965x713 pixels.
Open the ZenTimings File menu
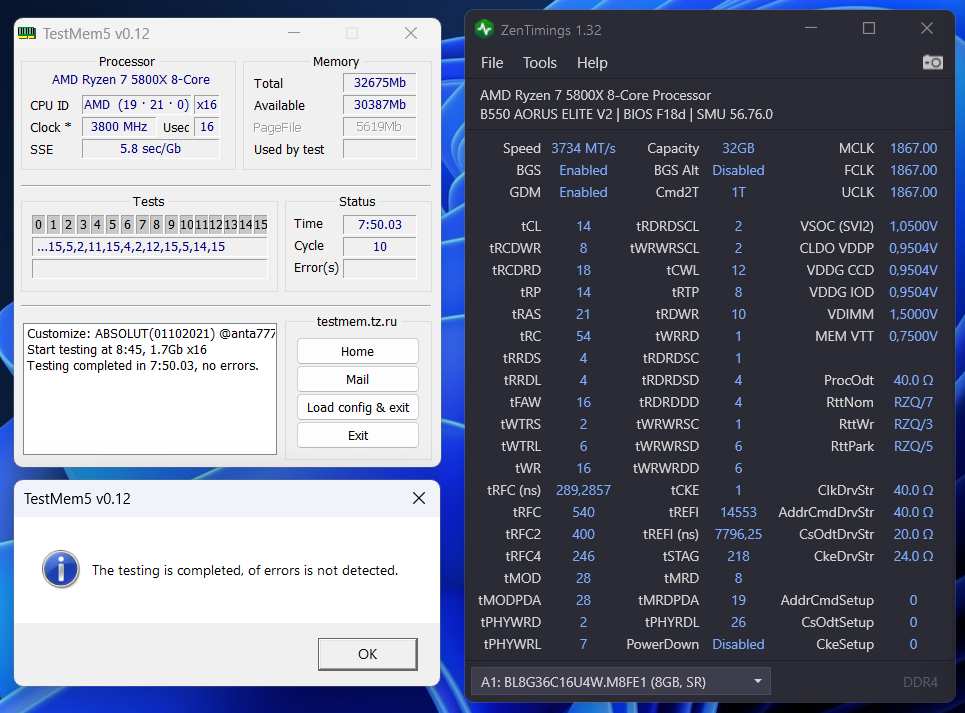[x=492, y=63]
